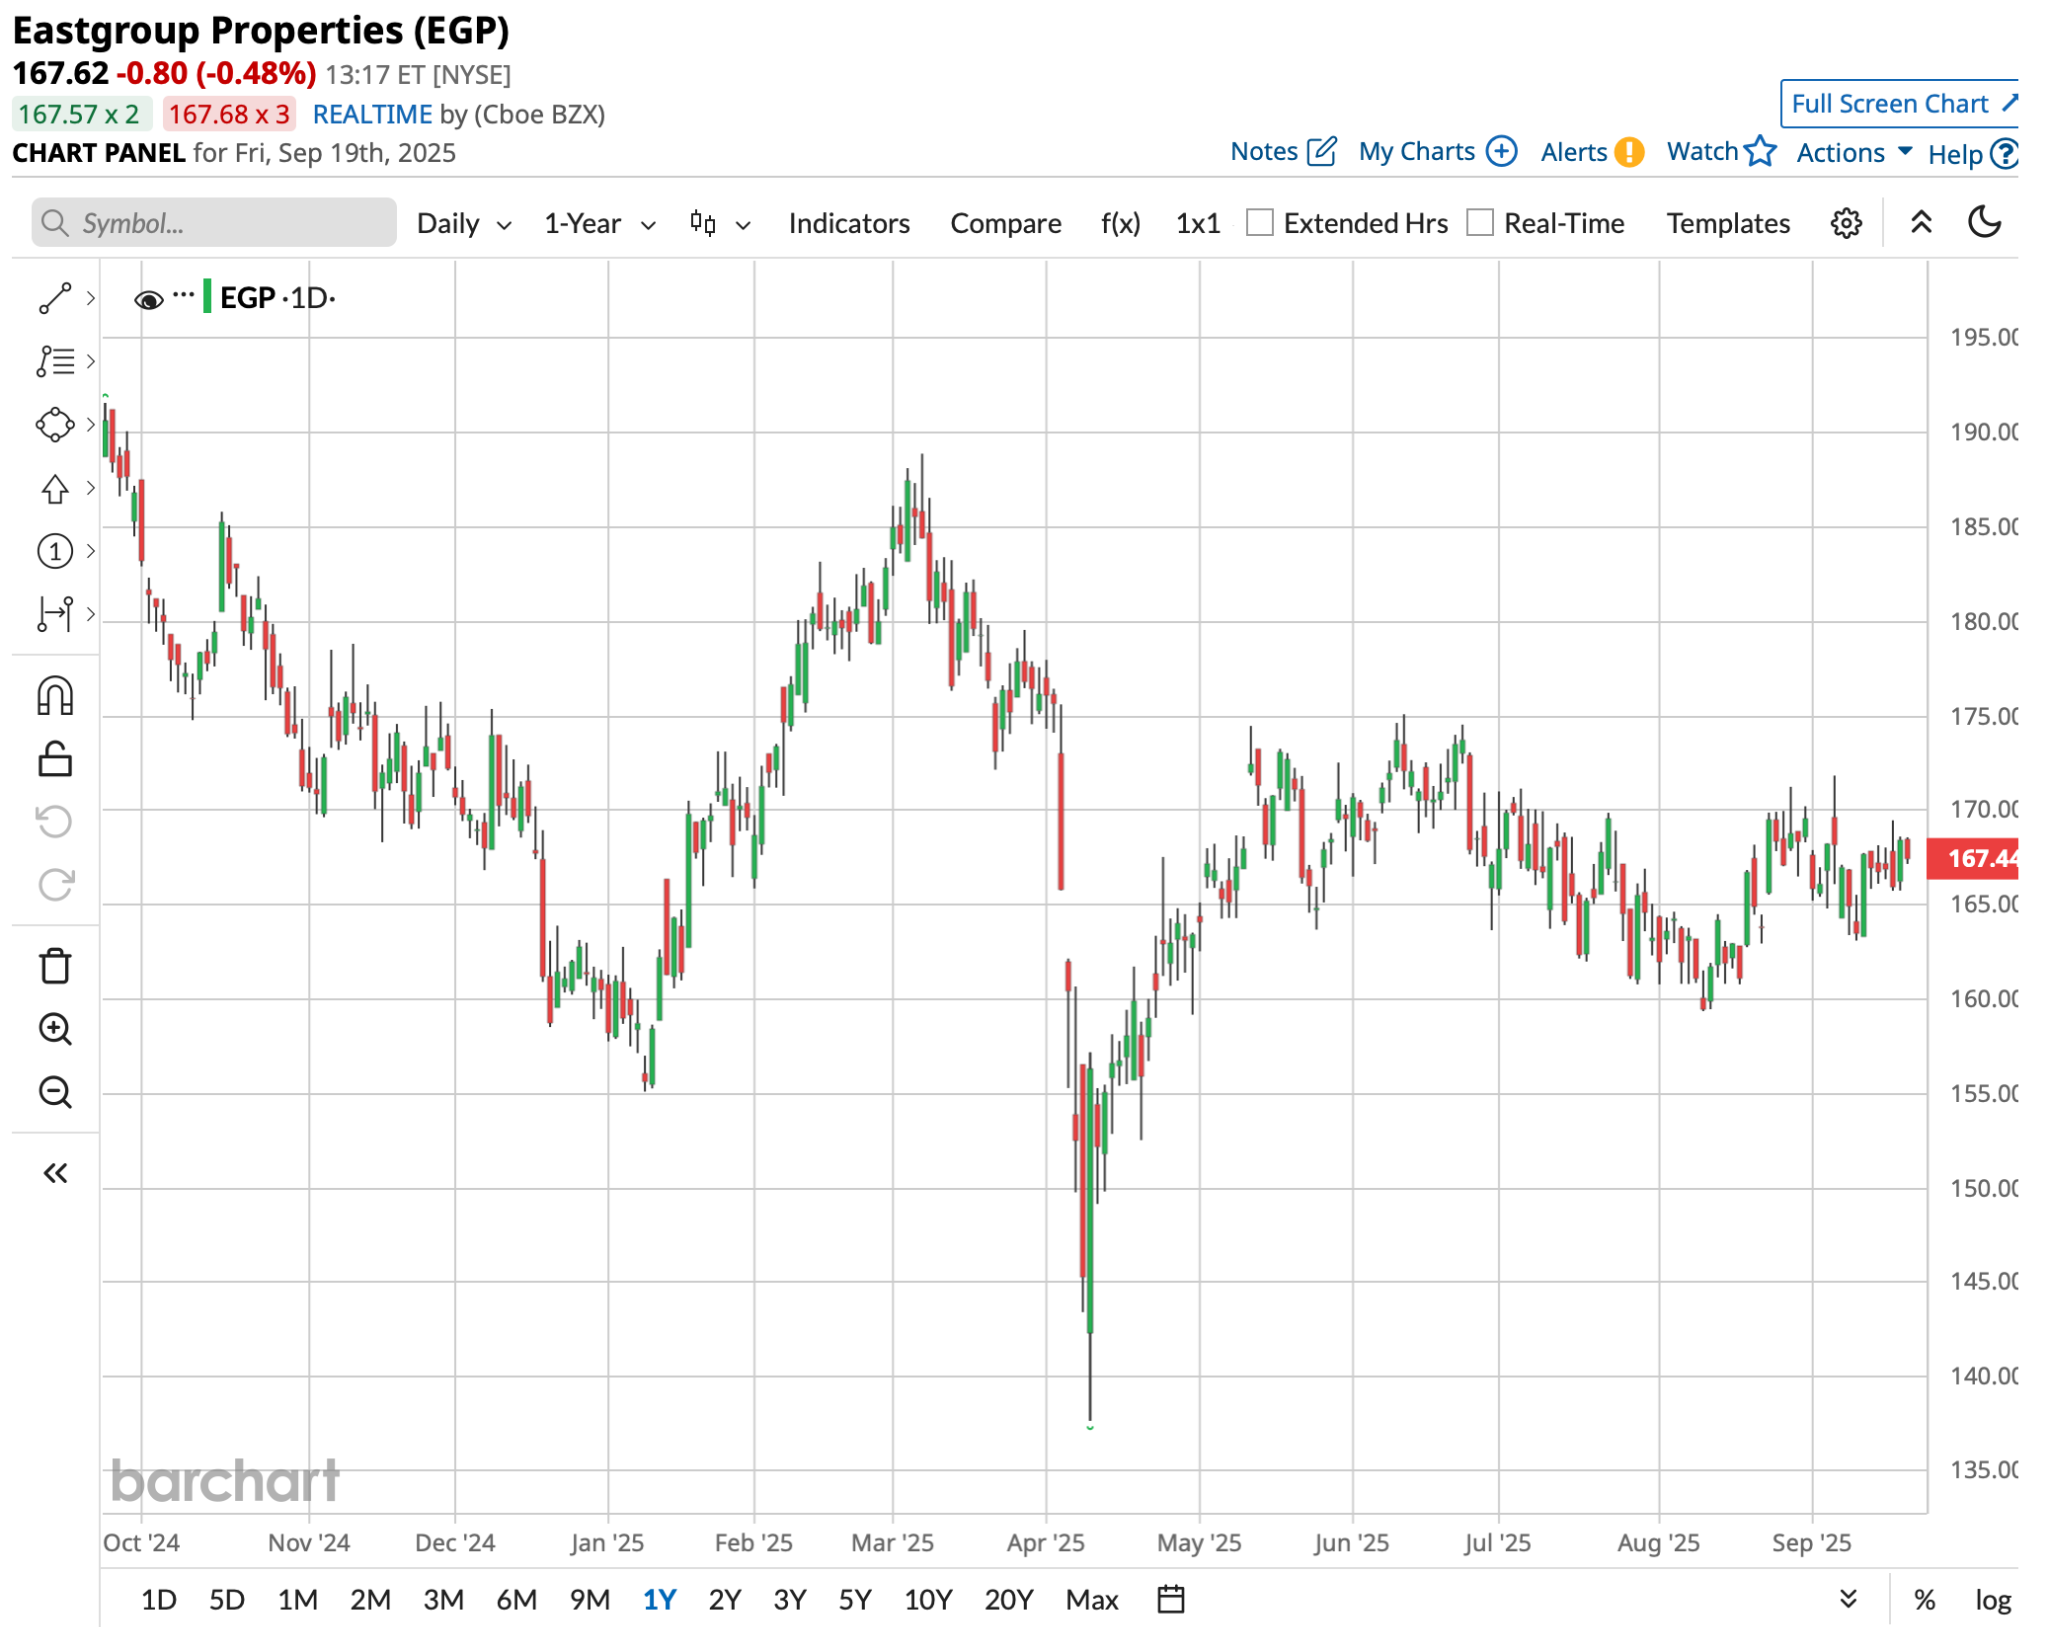Click the REALTIME link

tap(372, 114)
